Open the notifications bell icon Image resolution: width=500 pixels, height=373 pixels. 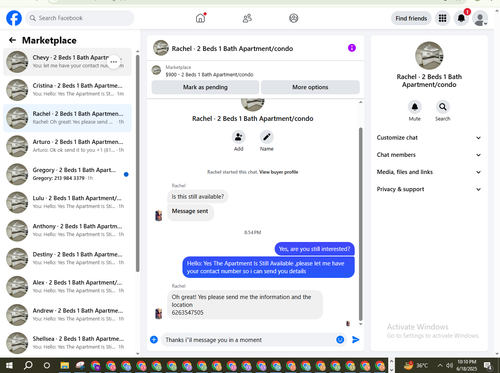(461, 18)
